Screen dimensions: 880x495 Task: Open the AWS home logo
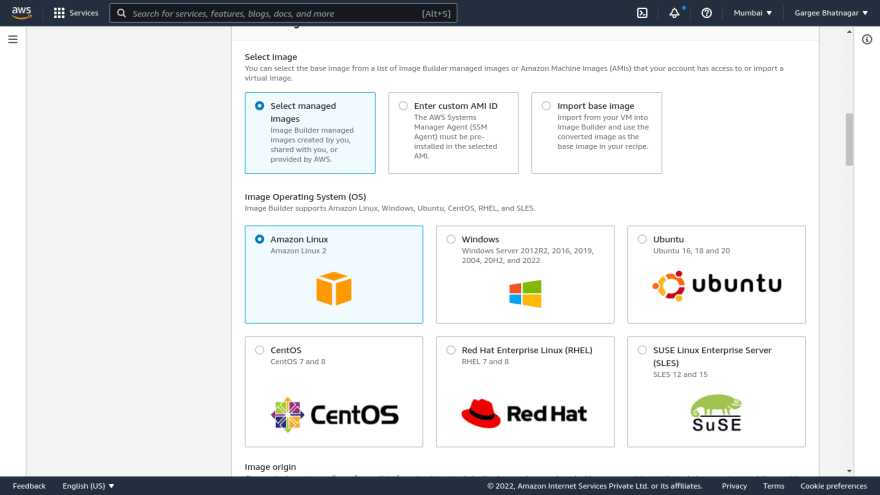tap(21, 12)
